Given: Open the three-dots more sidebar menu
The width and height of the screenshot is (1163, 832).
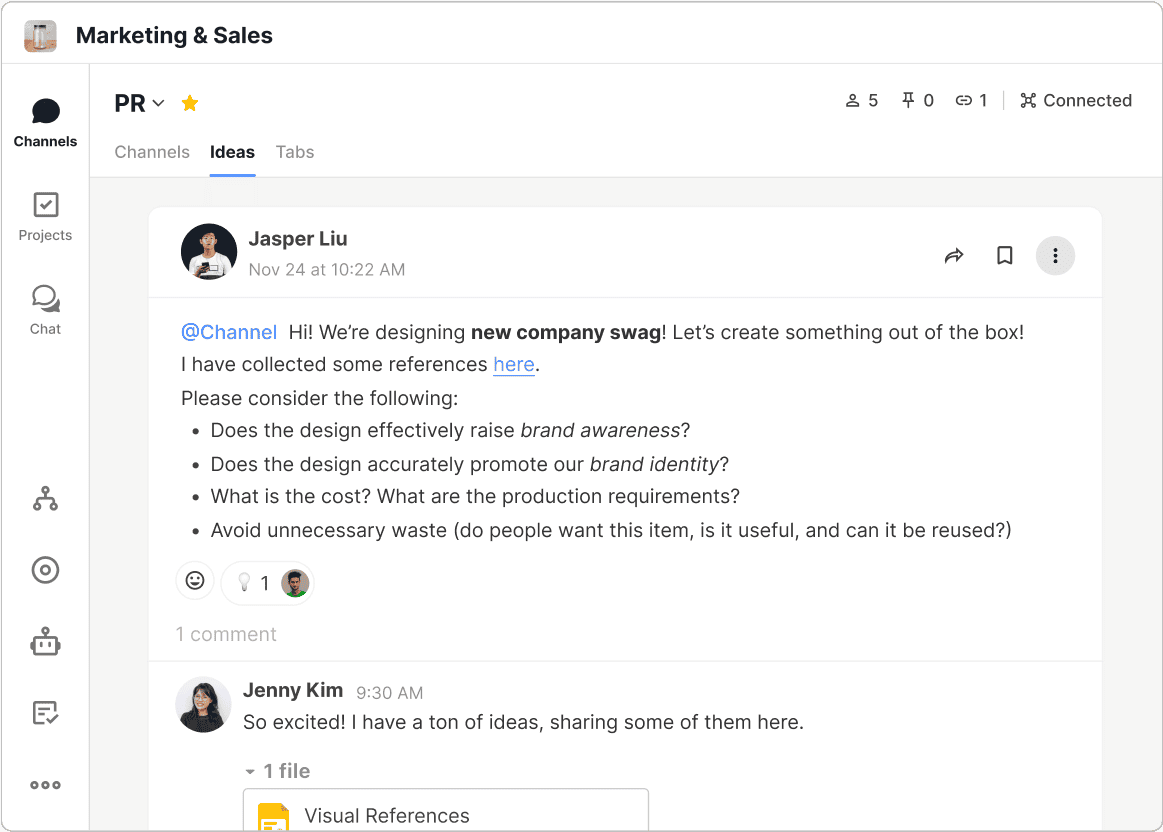Looking at the screenshot, I should pyautogui.click(x=45, y=785).
